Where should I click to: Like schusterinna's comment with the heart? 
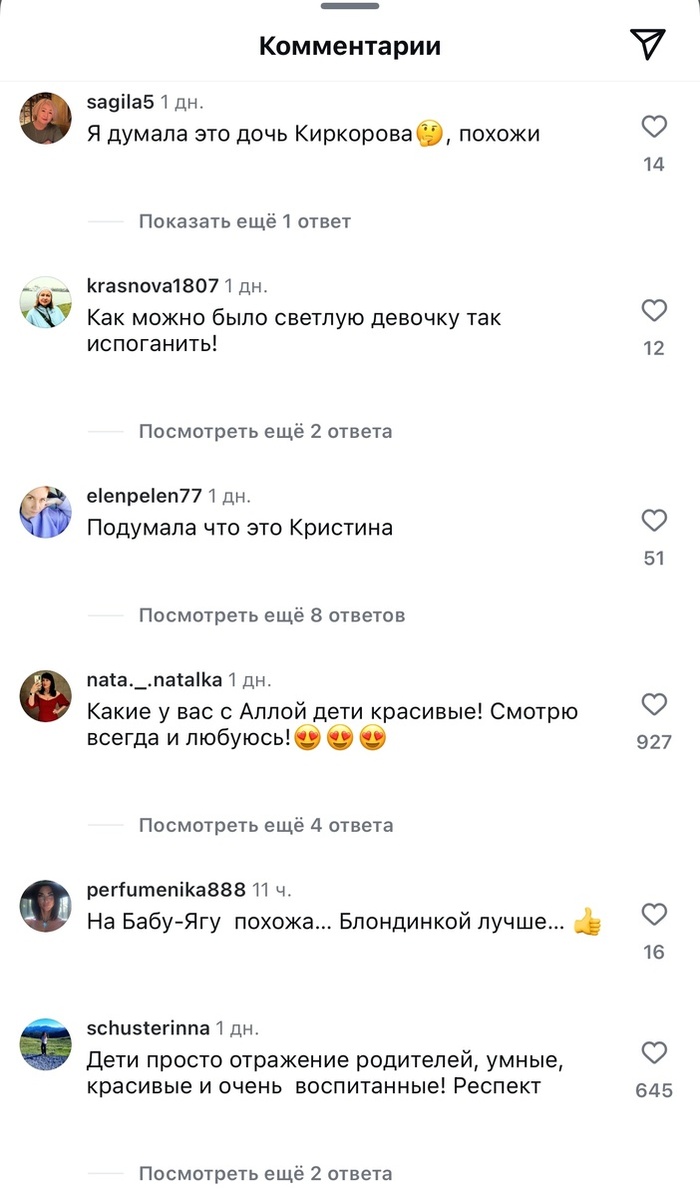pyautogui.click(x=654, y=1053)
